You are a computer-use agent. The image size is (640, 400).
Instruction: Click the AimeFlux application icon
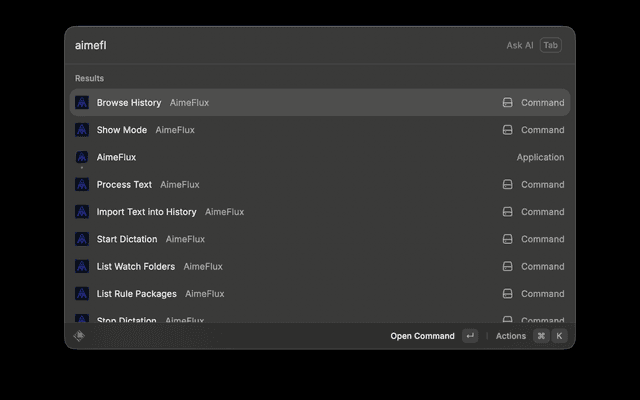(x=82, y=157)
